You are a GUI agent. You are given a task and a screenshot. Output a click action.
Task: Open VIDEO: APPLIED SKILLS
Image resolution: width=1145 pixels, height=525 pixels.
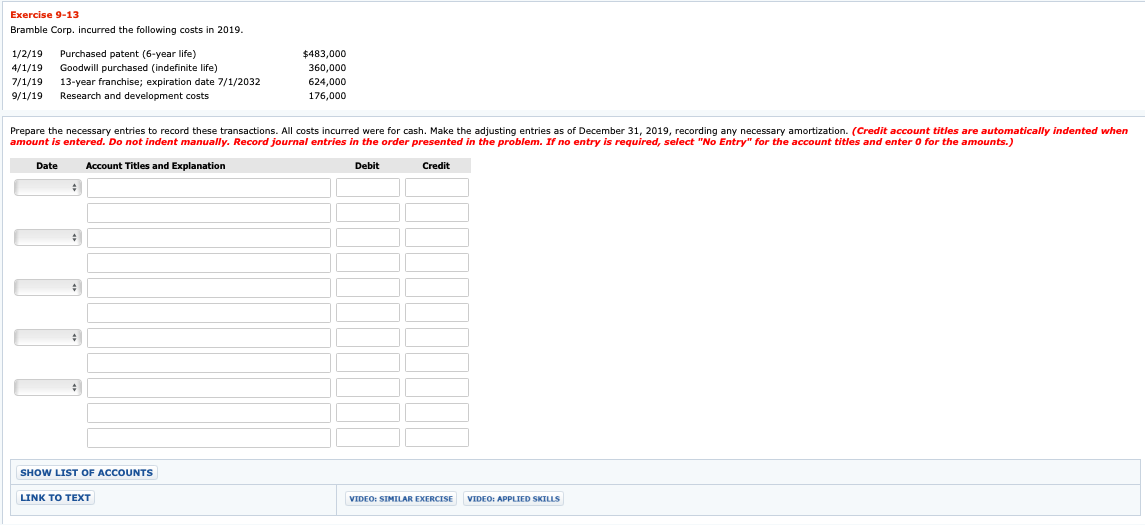click(x=513, y=499)
